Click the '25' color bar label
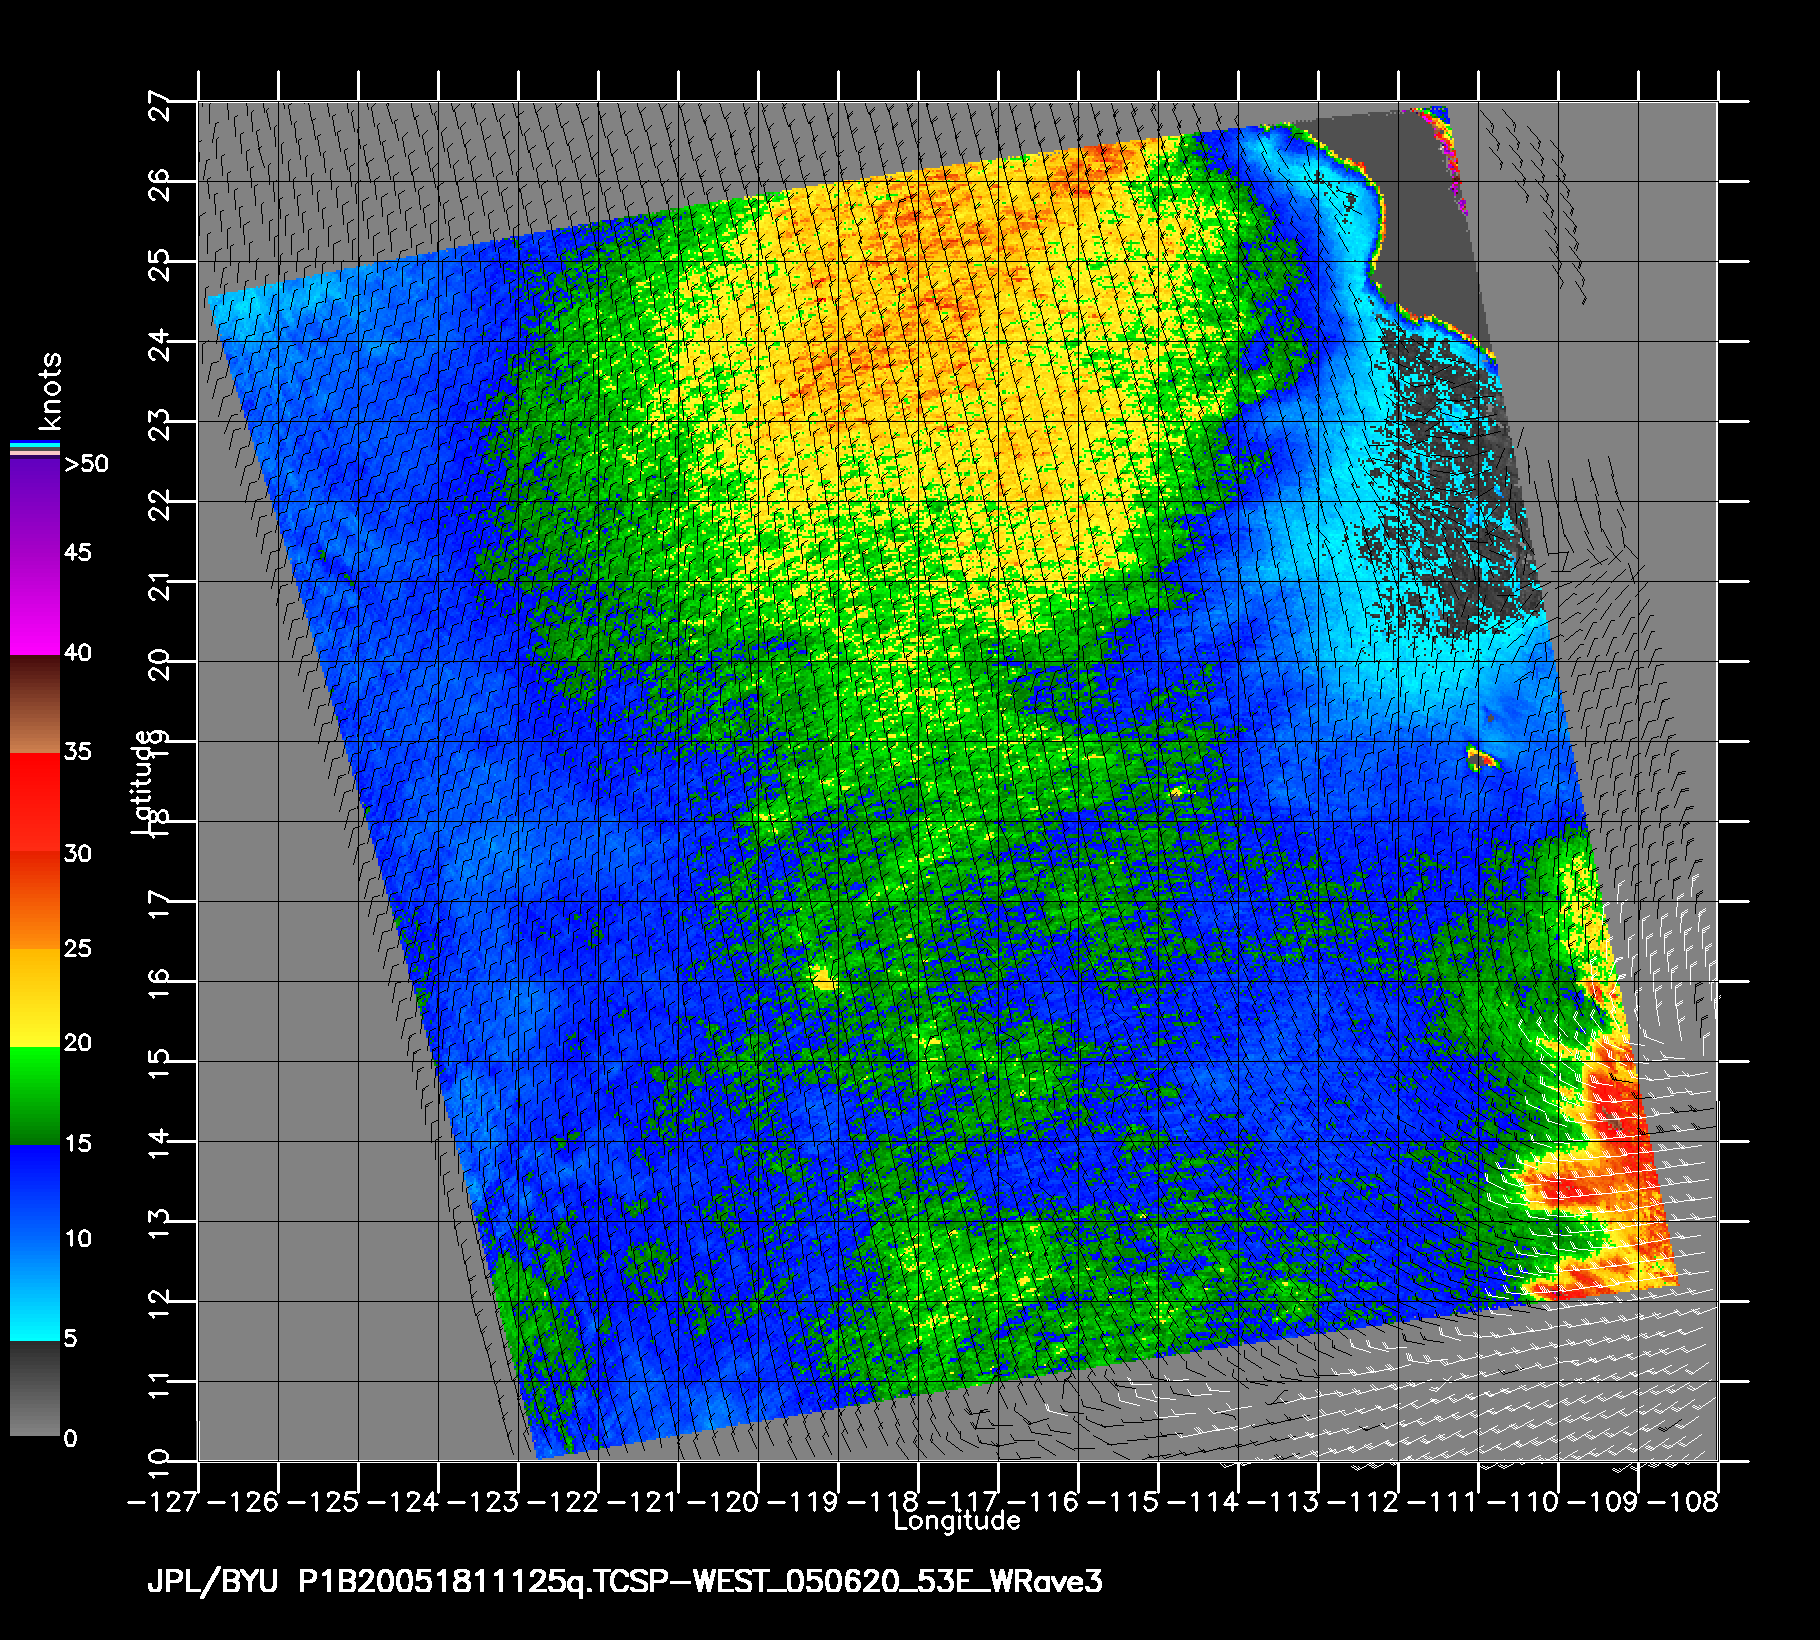 tap(77, 948)
